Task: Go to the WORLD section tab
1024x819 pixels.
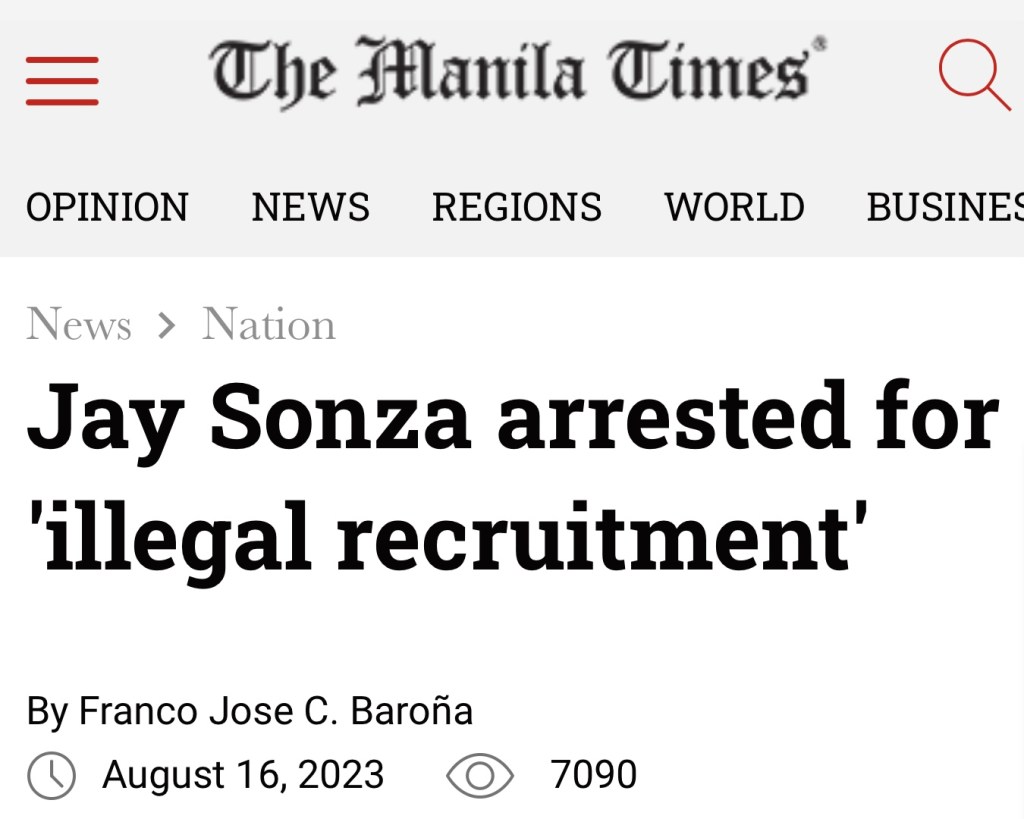Action: pos(734,207)
